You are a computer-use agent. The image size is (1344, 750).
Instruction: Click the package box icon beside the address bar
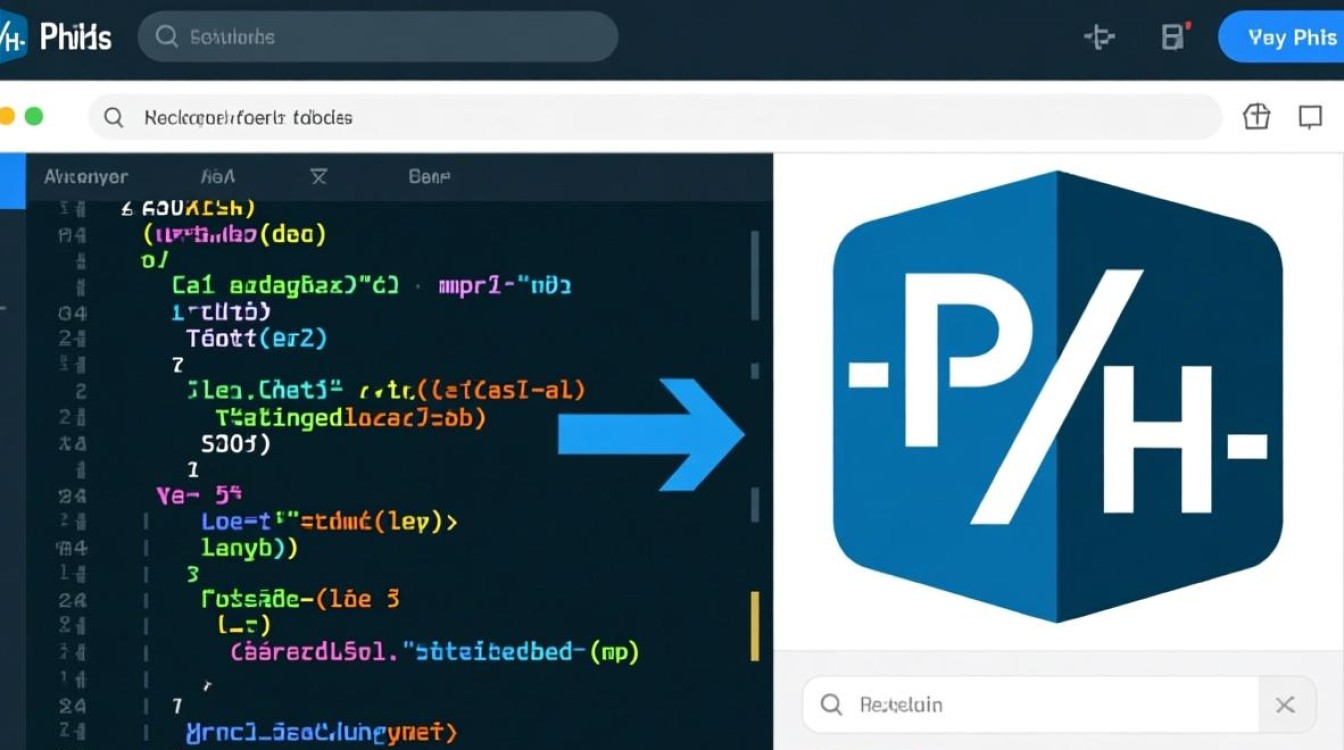pos(1256,117)
